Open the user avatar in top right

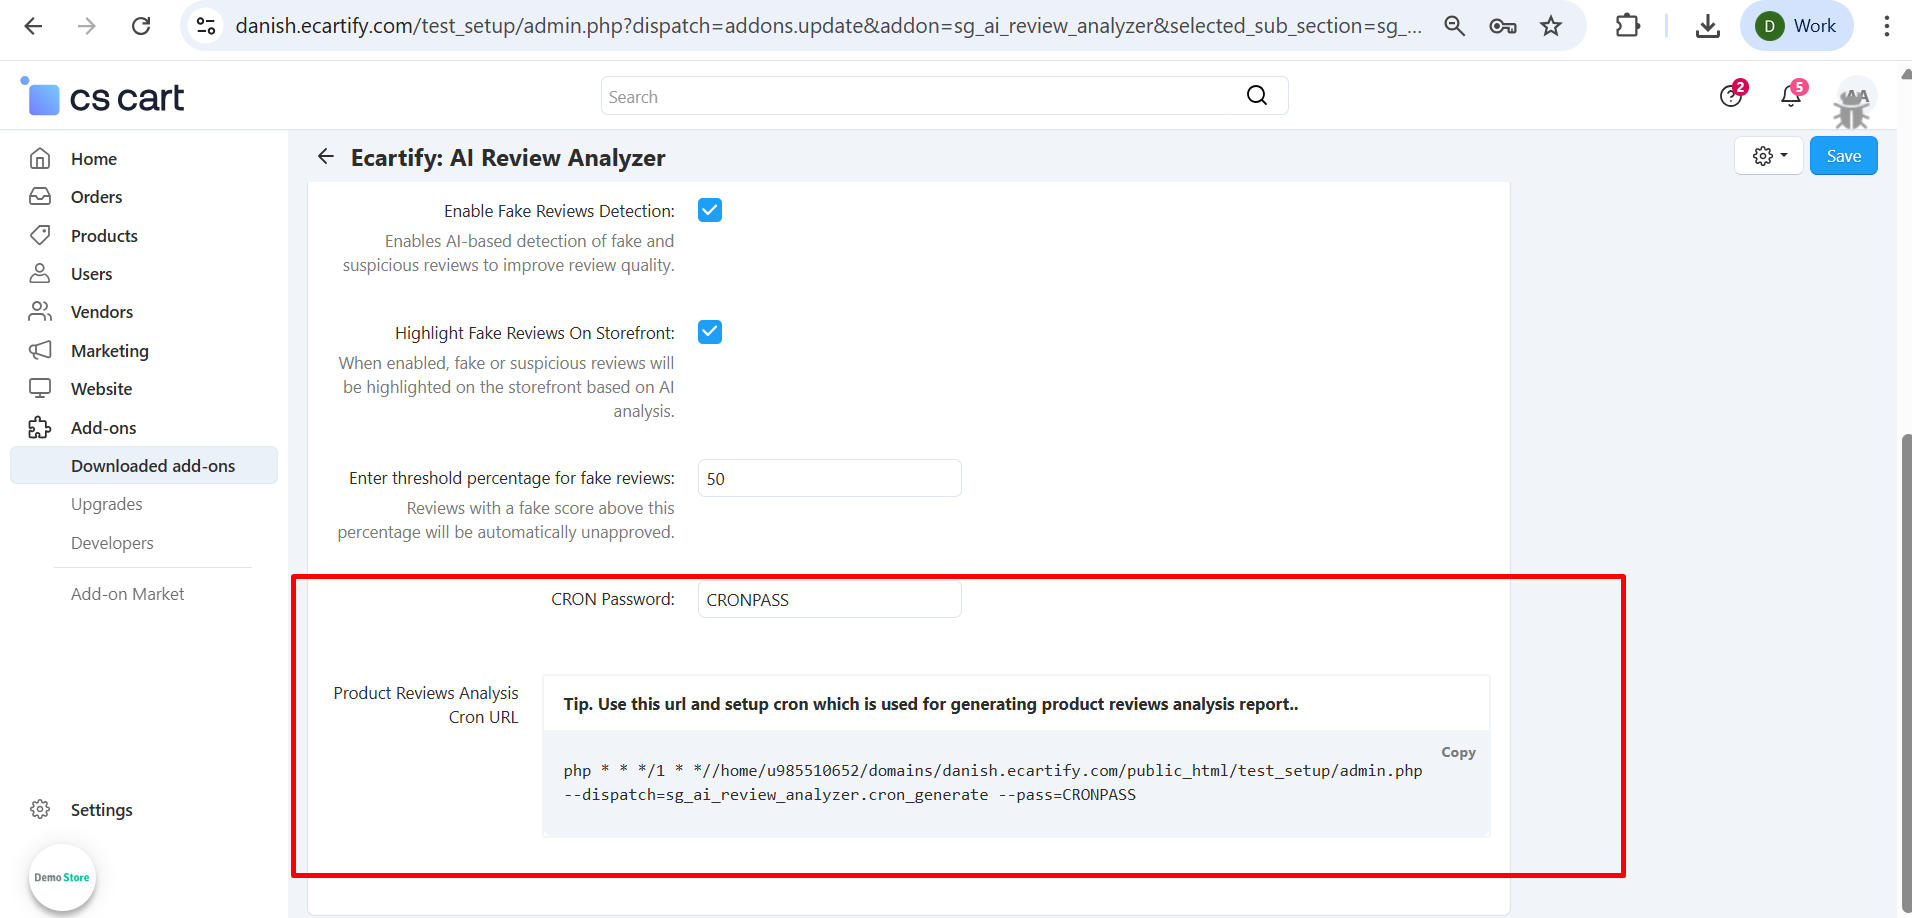(1854, 102)
